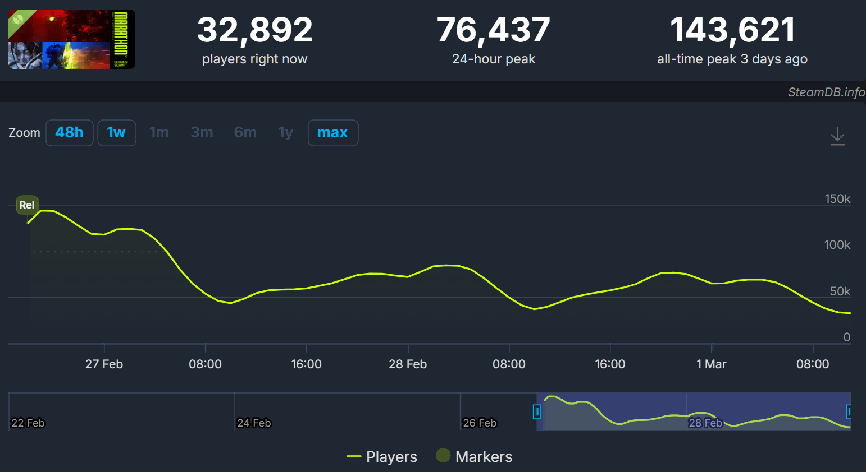Show full history with max zoom
Viewport: 866px width, 472px height.
click(x=332, y=133)
